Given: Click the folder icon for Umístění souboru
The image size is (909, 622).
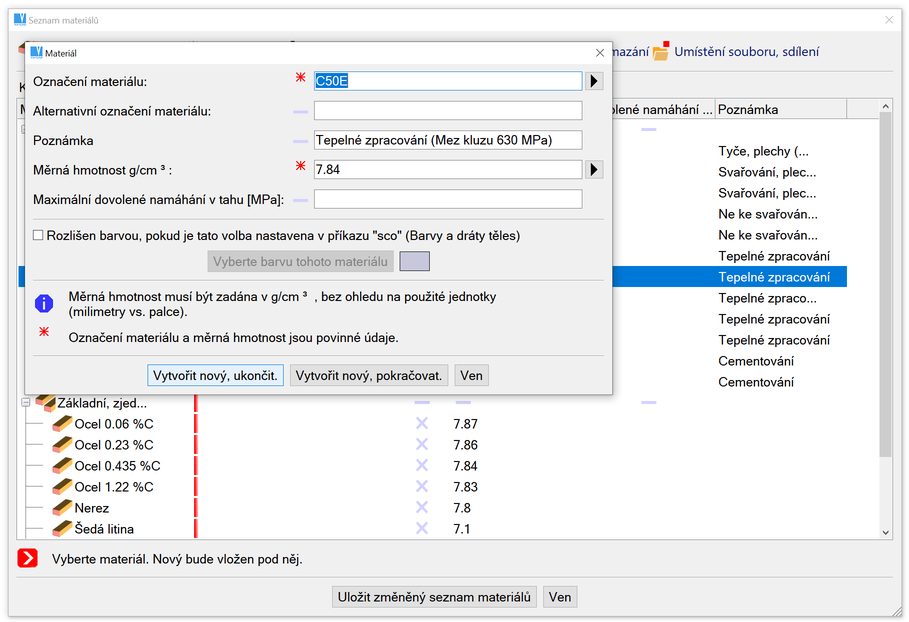Looking at the screenshot, I should pos(661,52).
